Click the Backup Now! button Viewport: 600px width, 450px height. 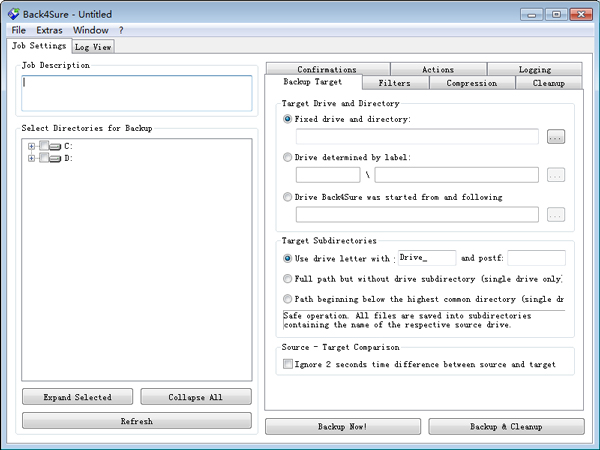click(x=343, y=426)
